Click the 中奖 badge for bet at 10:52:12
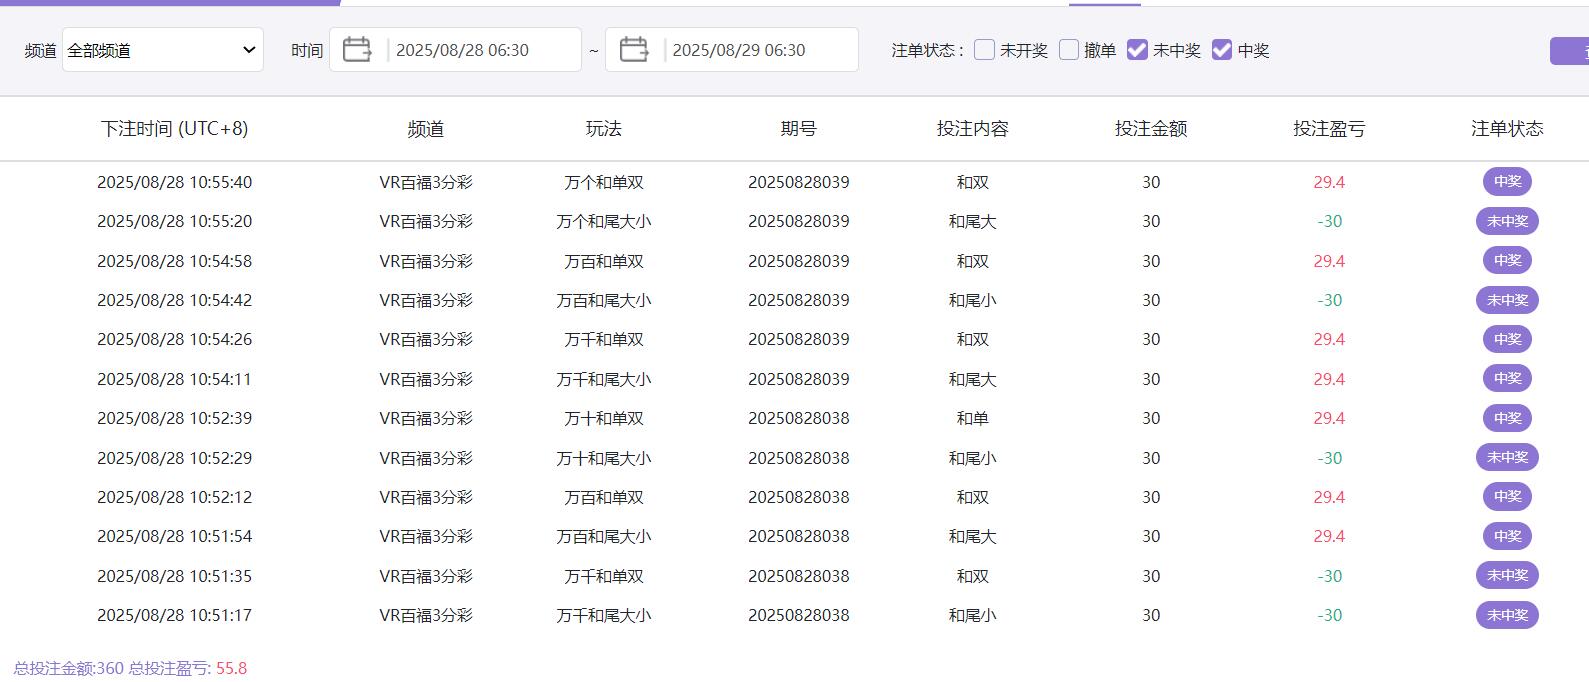The image size is (1589, 682). point(1507,497)
